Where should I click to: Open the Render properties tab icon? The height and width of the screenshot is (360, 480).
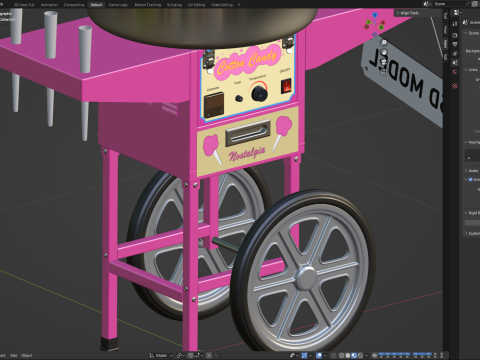455,35
